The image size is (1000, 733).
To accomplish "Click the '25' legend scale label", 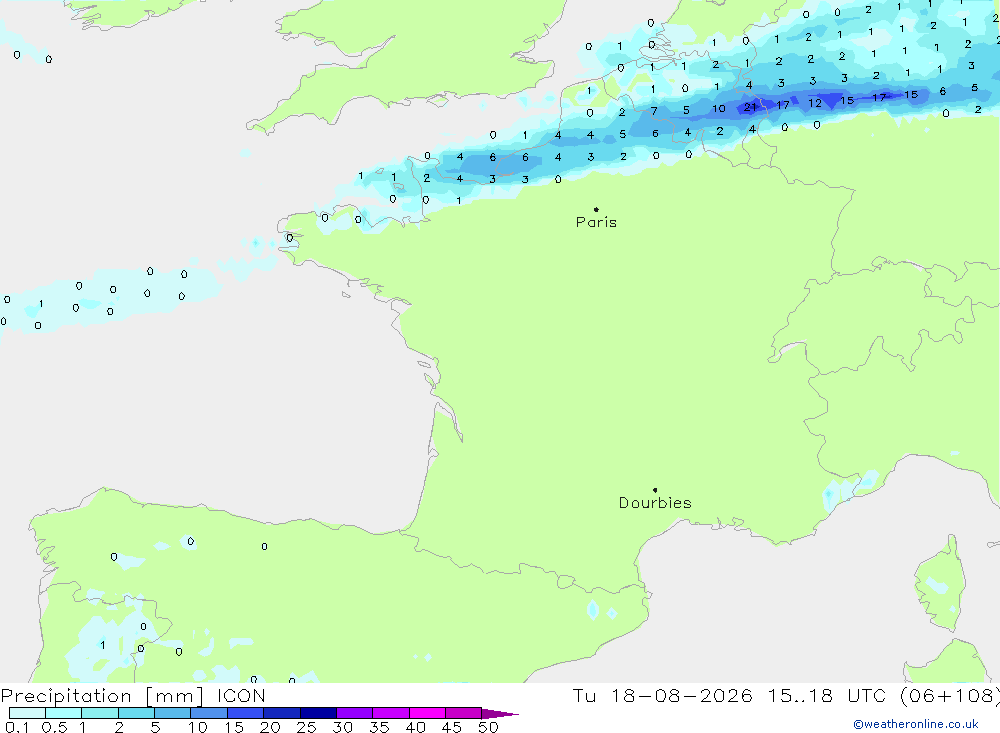I will pos(306,727).
